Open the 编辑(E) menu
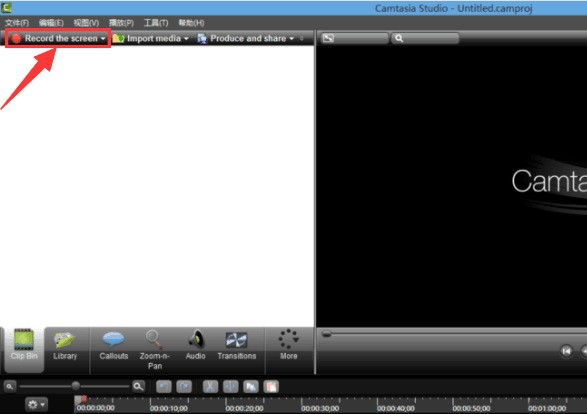 tap(51, 23)
